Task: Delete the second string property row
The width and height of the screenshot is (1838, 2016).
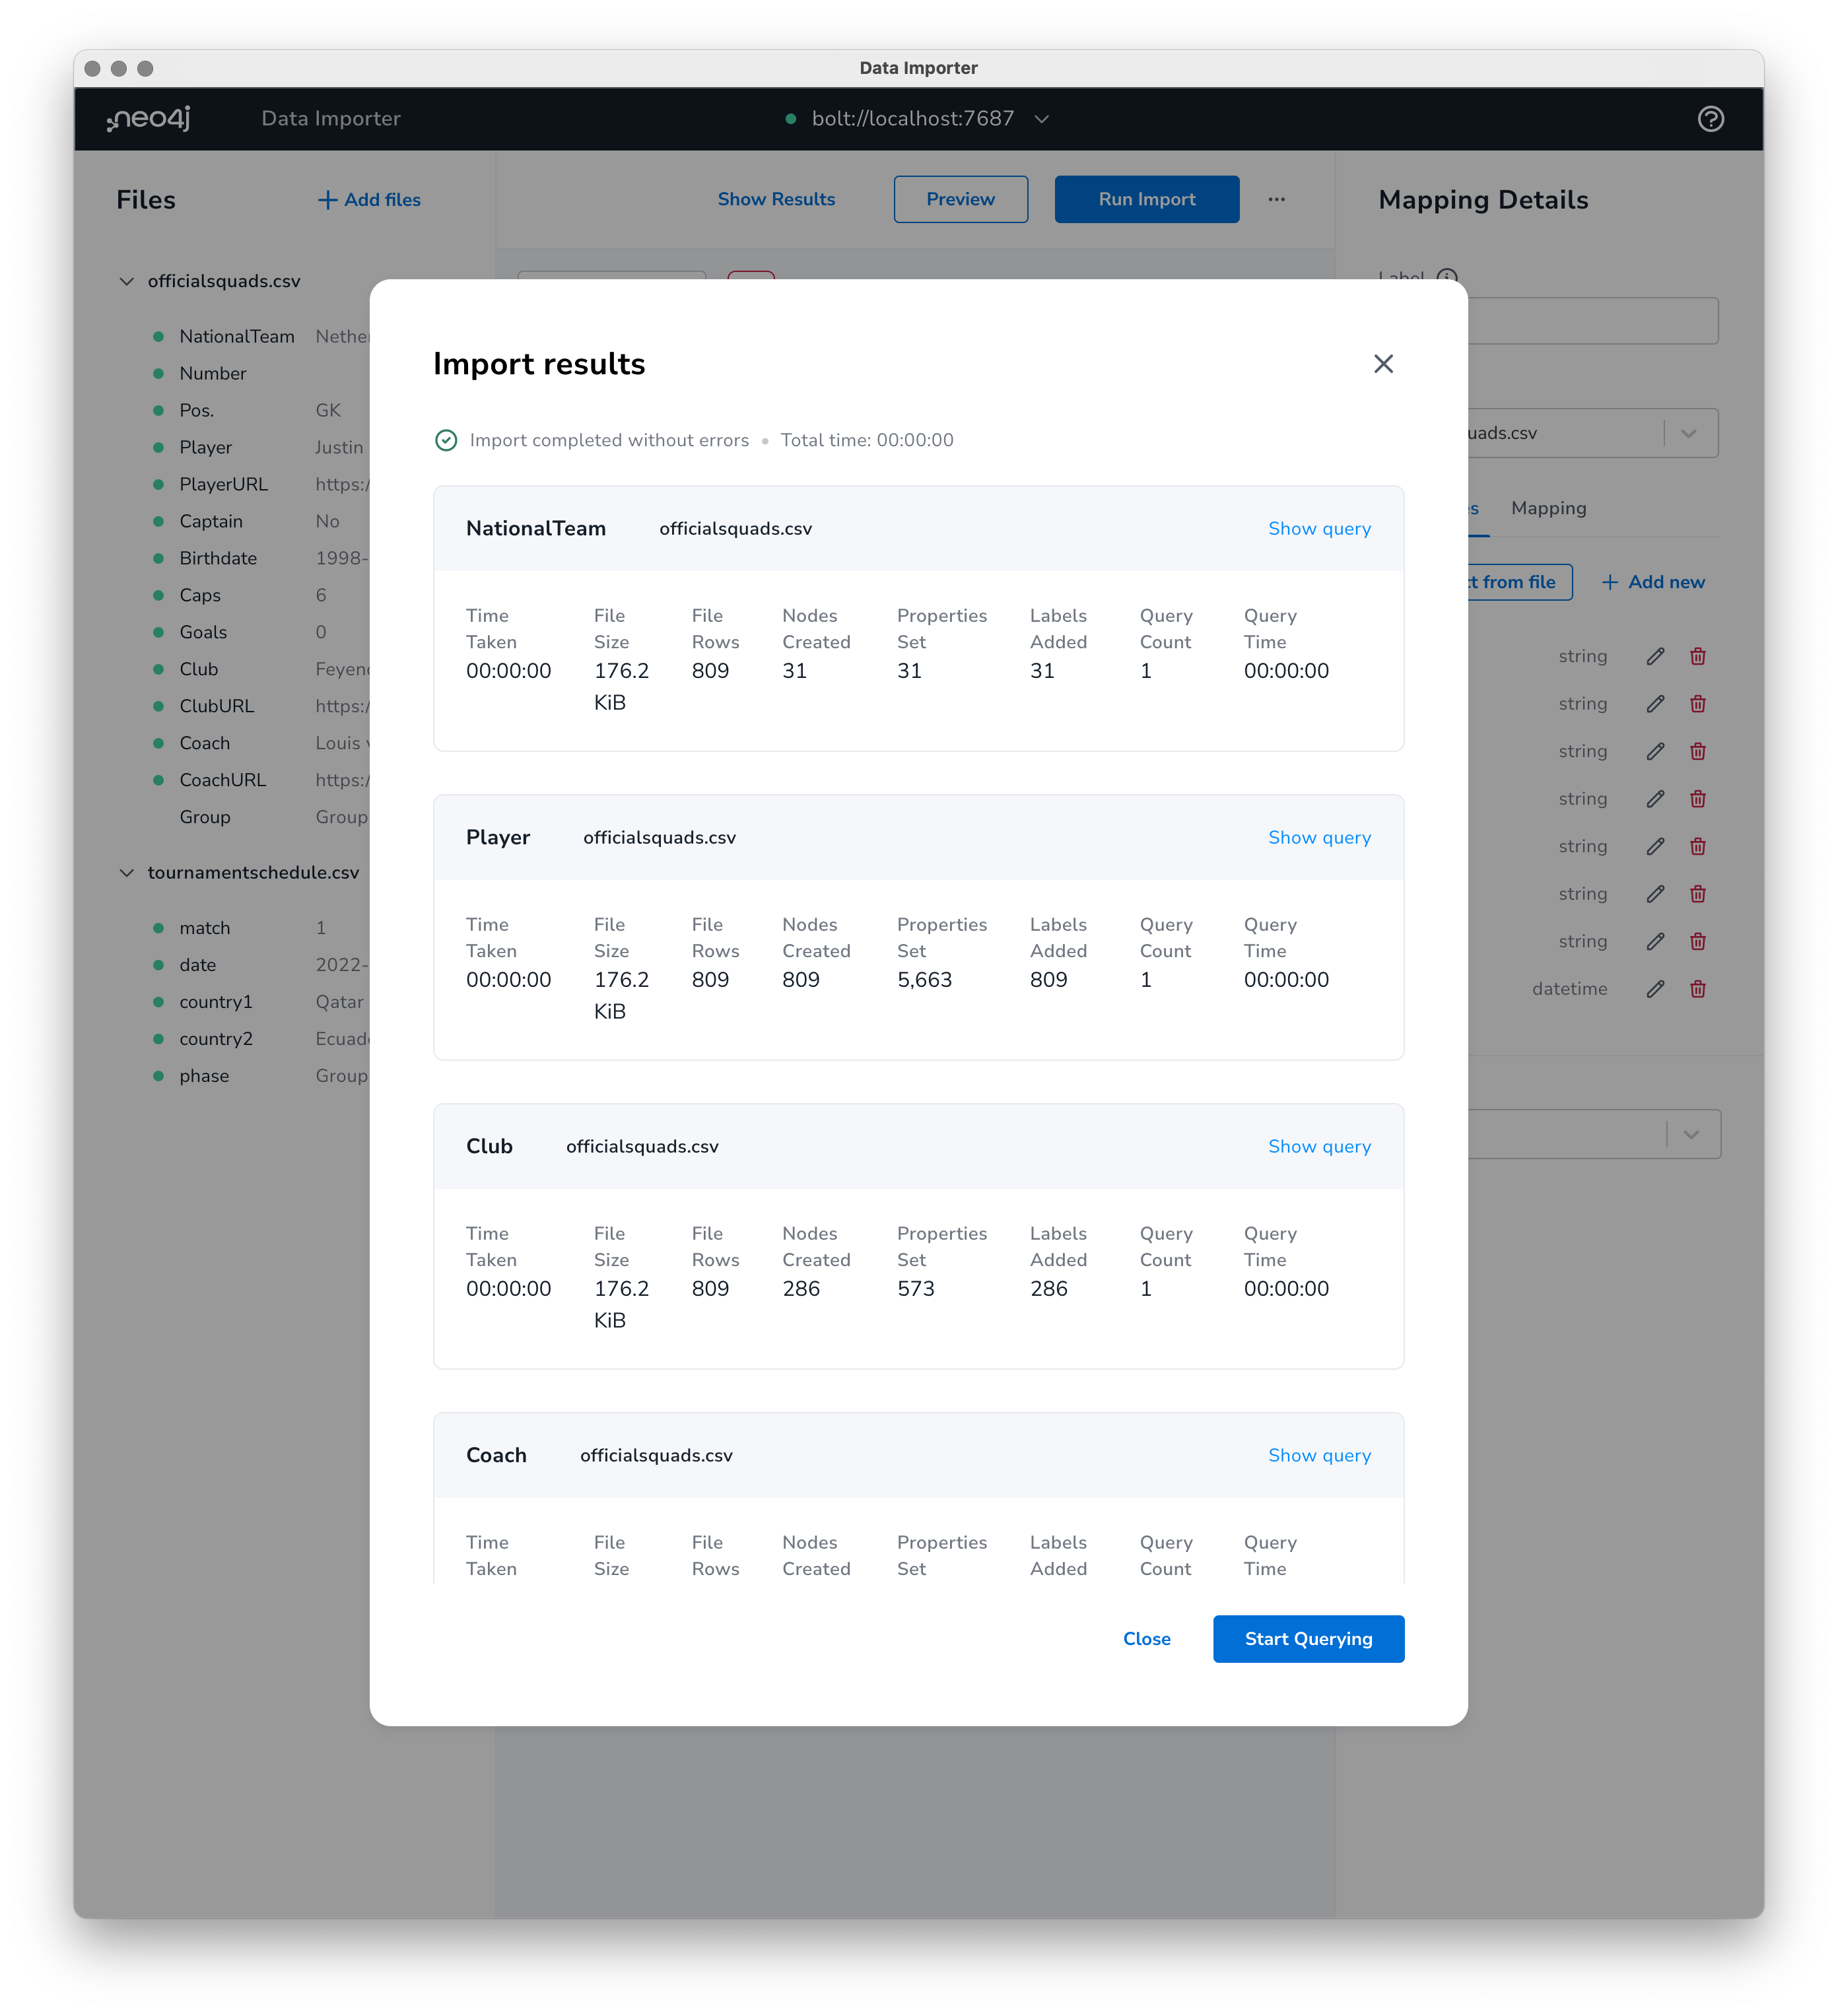Action: click(x=1697, y=704)
